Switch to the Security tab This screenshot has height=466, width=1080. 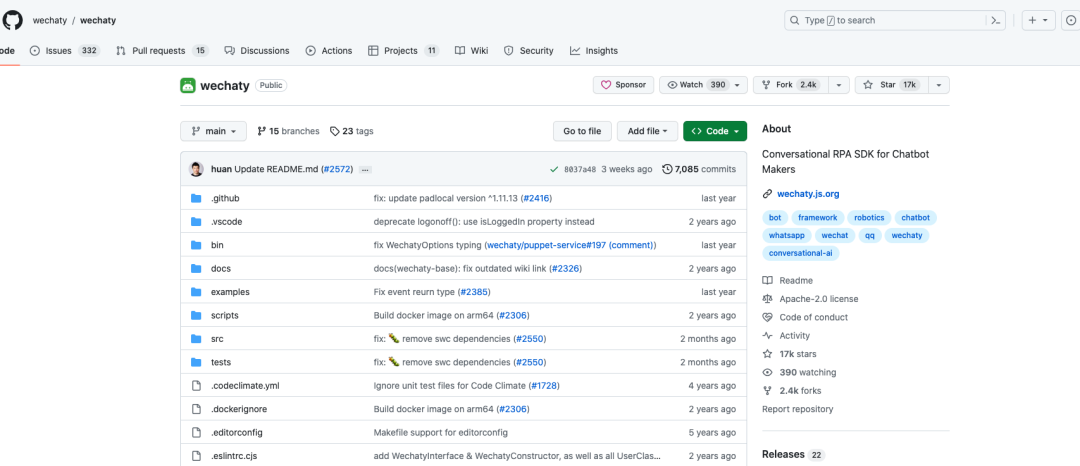529,50
